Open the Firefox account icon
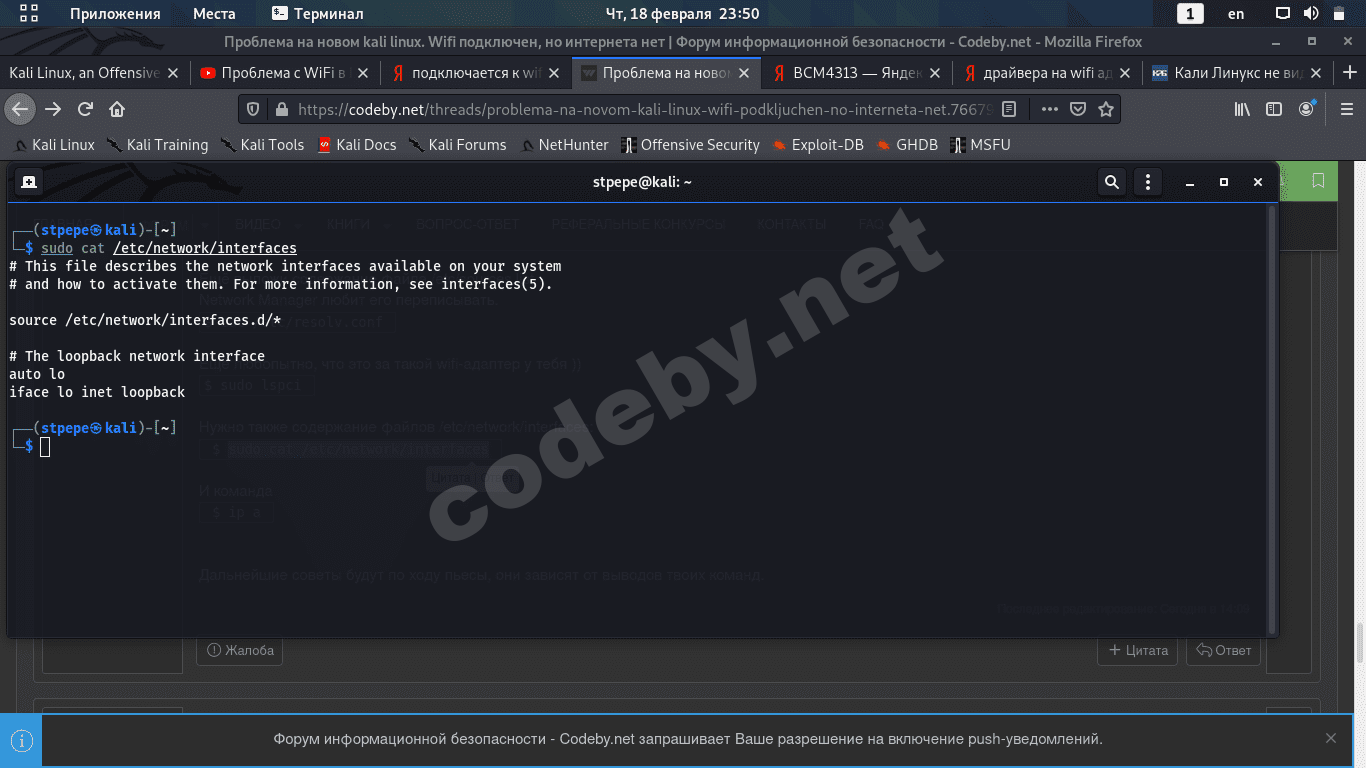The width and height of the screenshot is (1366, 768). click(x=1306, y=109)
